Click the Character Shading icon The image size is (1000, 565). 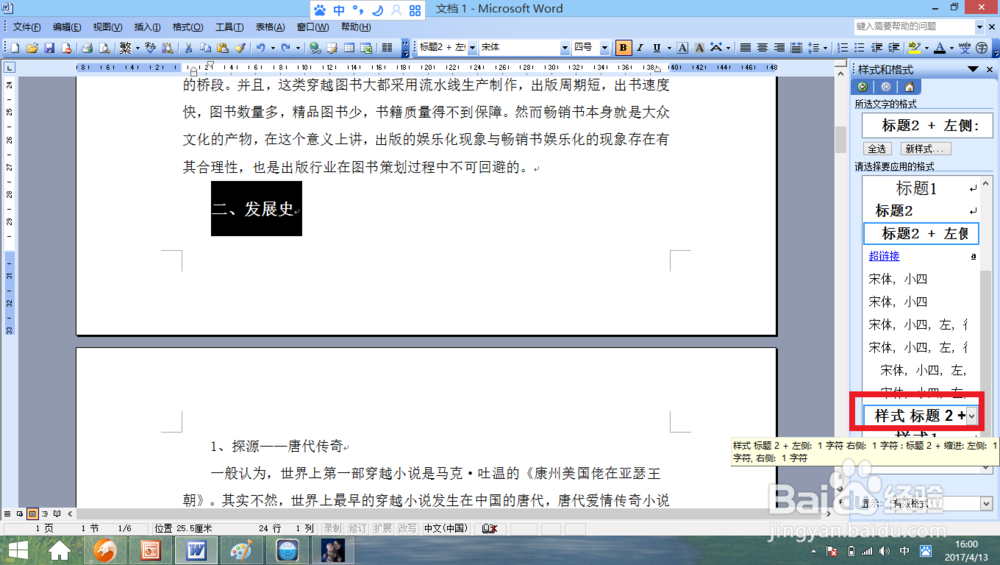(699, 48)
